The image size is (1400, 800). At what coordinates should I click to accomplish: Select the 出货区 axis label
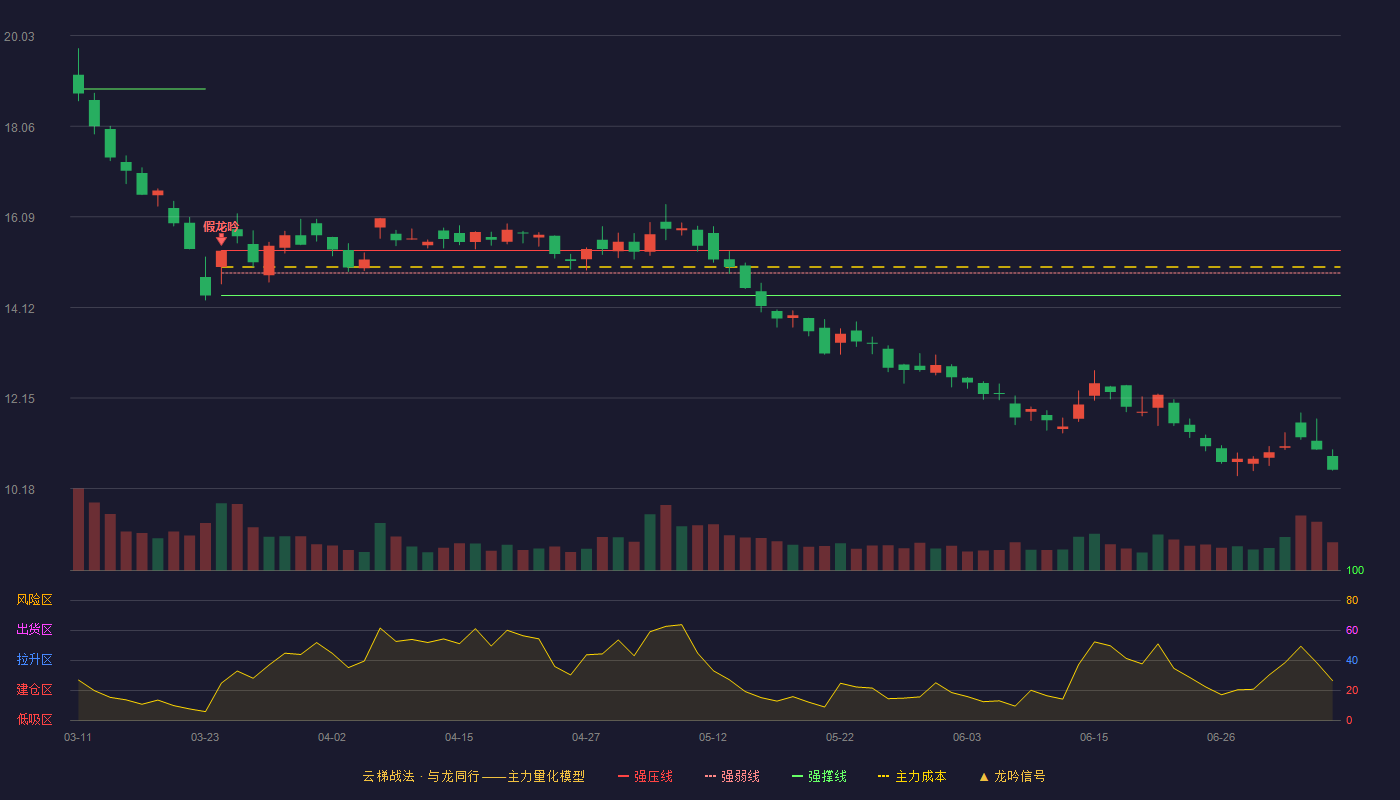[35, 630]
